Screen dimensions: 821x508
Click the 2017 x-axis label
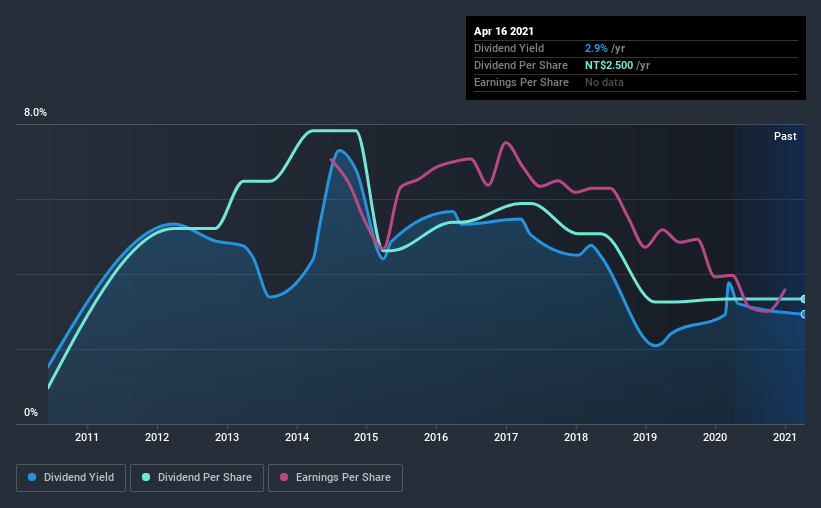point(506,437)
